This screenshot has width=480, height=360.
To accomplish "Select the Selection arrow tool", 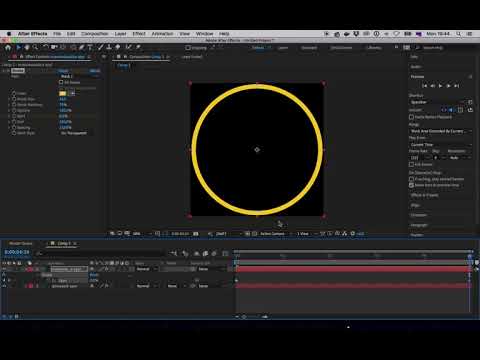I will click(18, 48).
